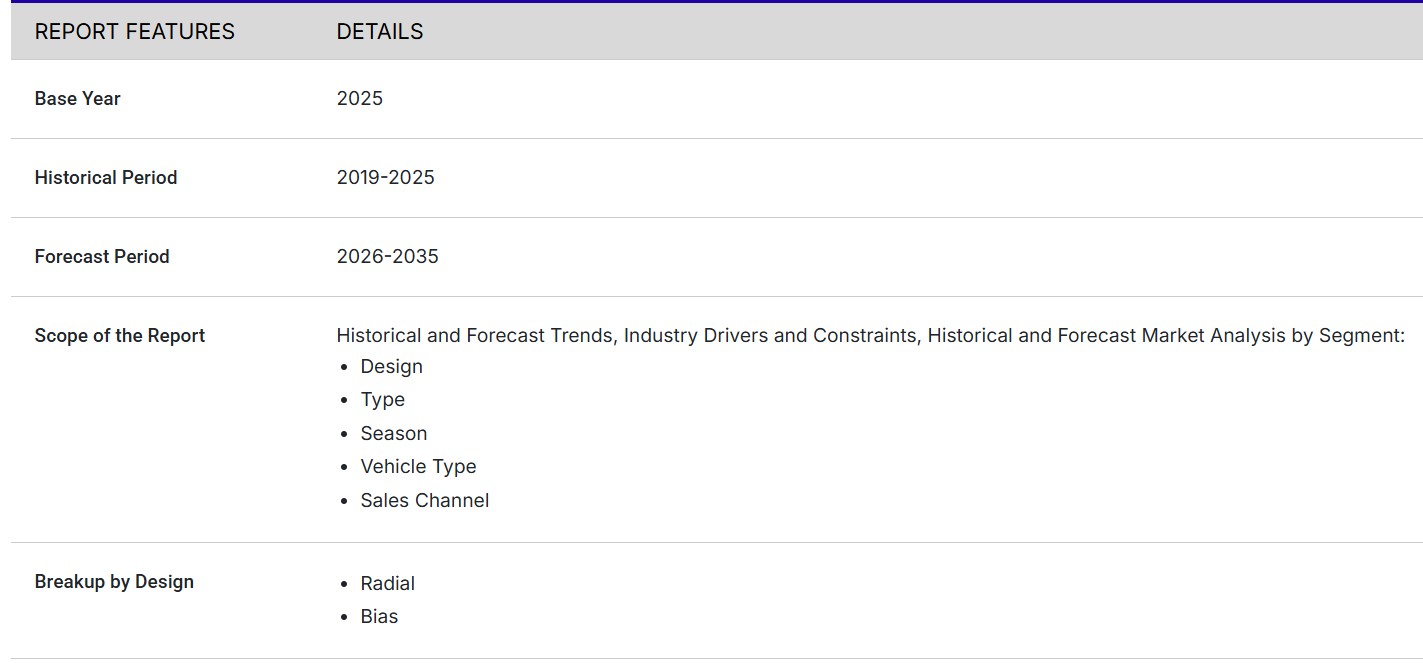Click 'Market Analysis by Segment' text
The image size is (1423, 663).
point(1270,335)
